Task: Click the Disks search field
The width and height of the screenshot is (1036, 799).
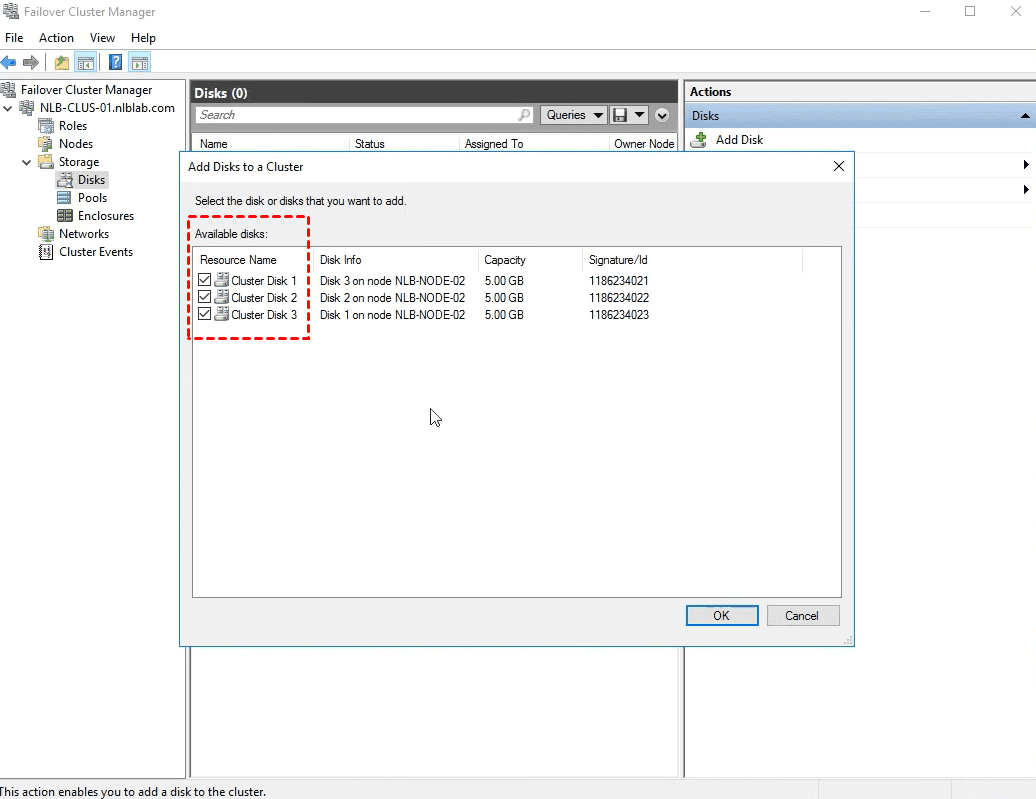Action: click(364, 115)
